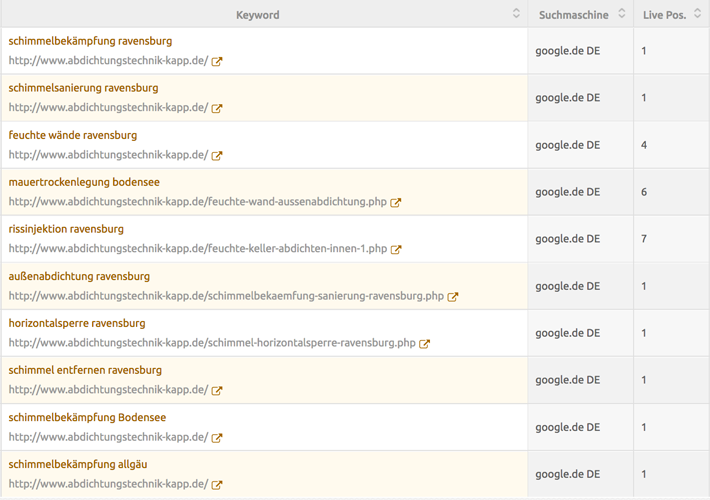
Task: Open keyword schimmelbekämpfung ravensburg
Action: tap(90, 41)
